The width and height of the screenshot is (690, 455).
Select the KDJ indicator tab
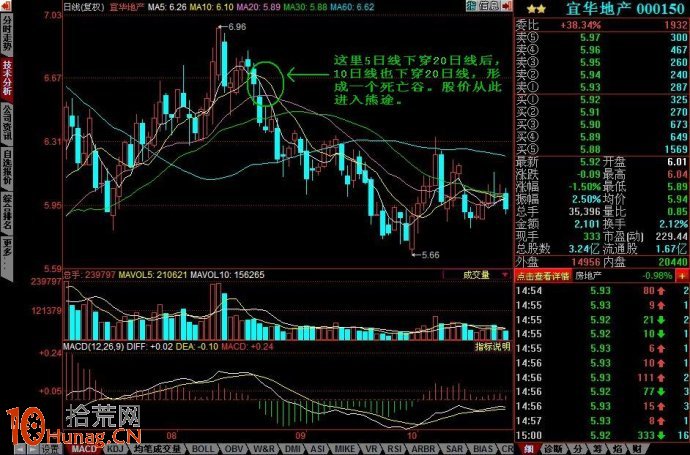(x=115, y=449)
